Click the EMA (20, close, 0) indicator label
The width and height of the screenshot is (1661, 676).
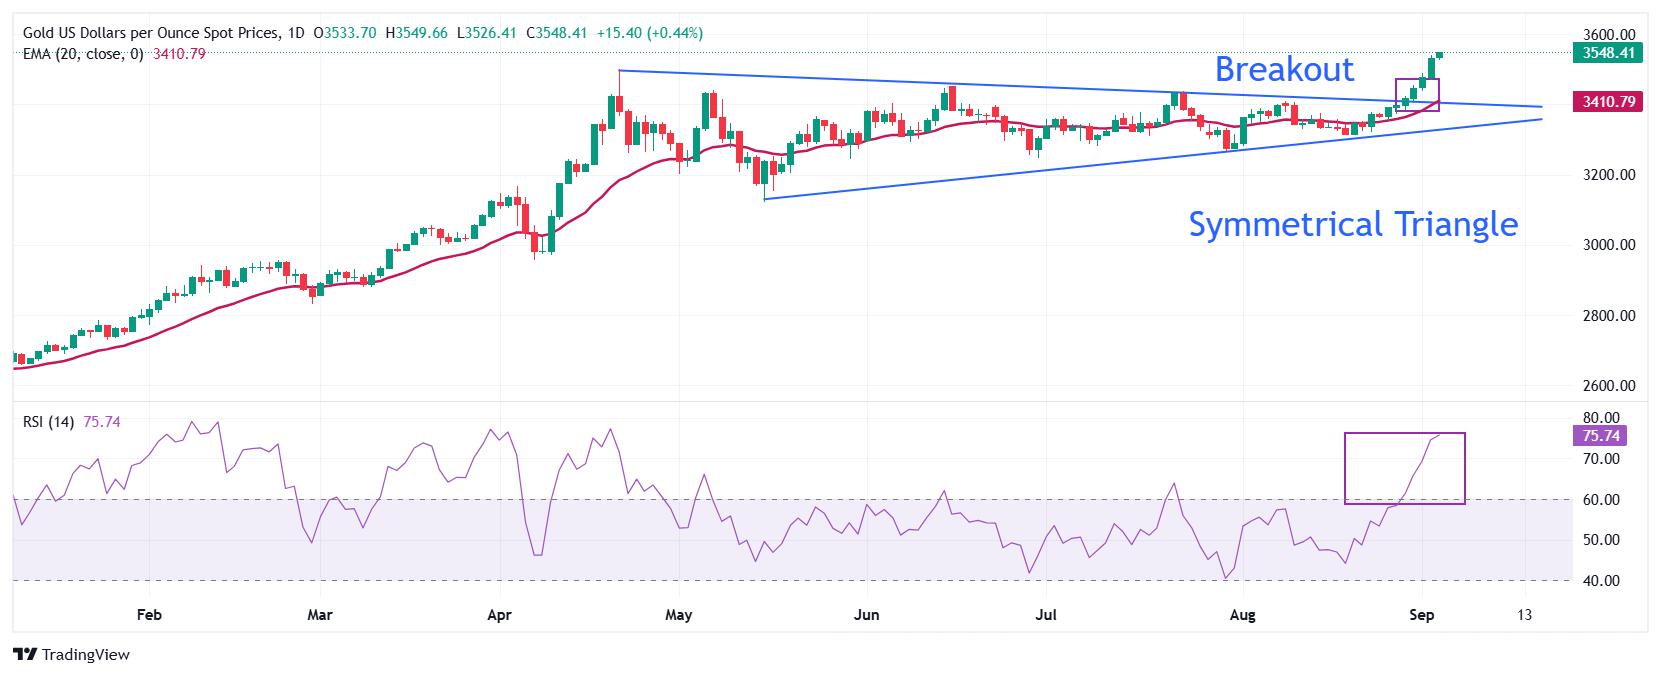click(83, 54)
